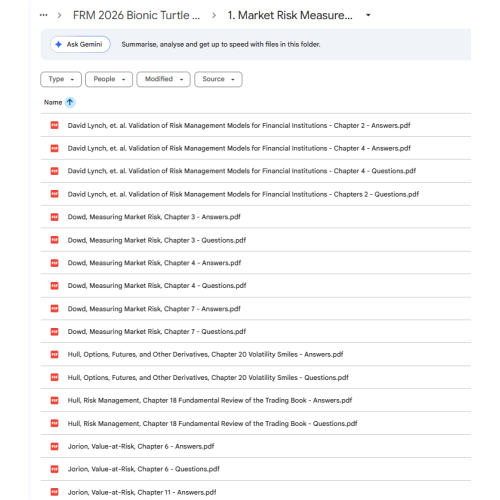The height and width of the screenshot is (500, 500).
Task: Click PDF icon of Jorion Chapter 6 - Questions.pdf
Action: (55, 469)
